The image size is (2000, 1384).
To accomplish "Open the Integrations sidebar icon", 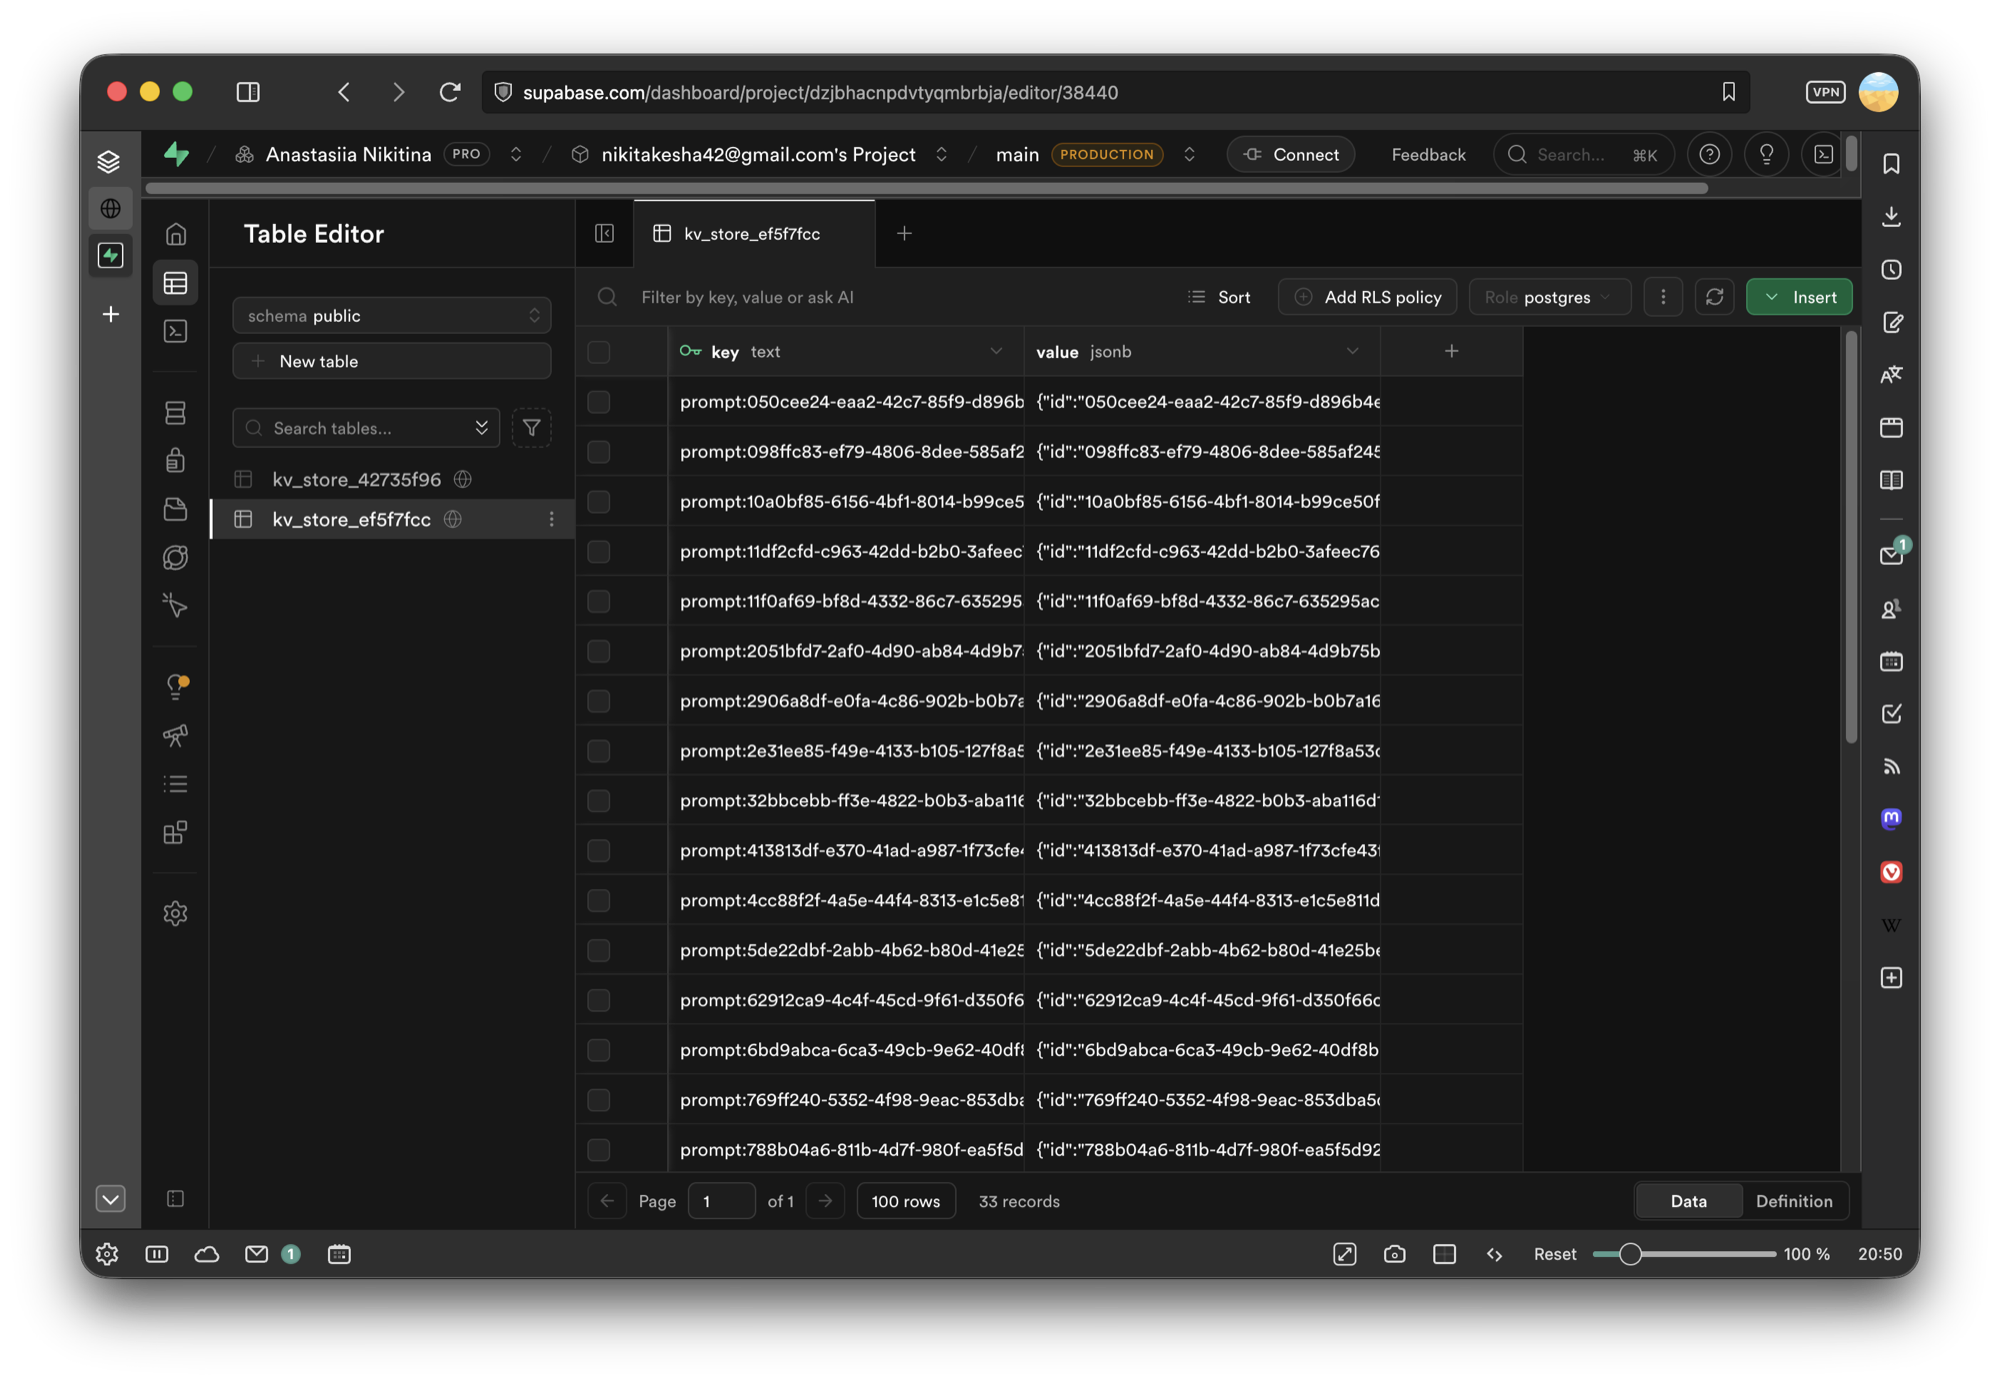I will (176, 832).
